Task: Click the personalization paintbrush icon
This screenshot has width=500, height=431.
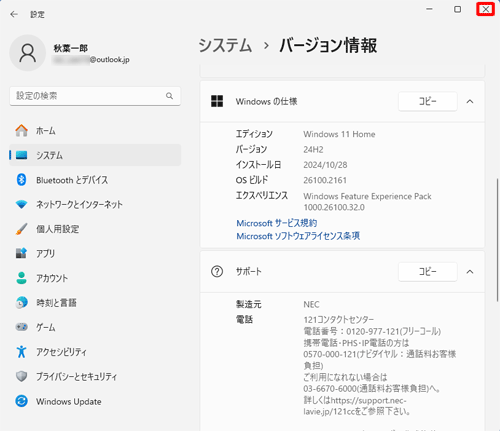Action: pos(22,229)
